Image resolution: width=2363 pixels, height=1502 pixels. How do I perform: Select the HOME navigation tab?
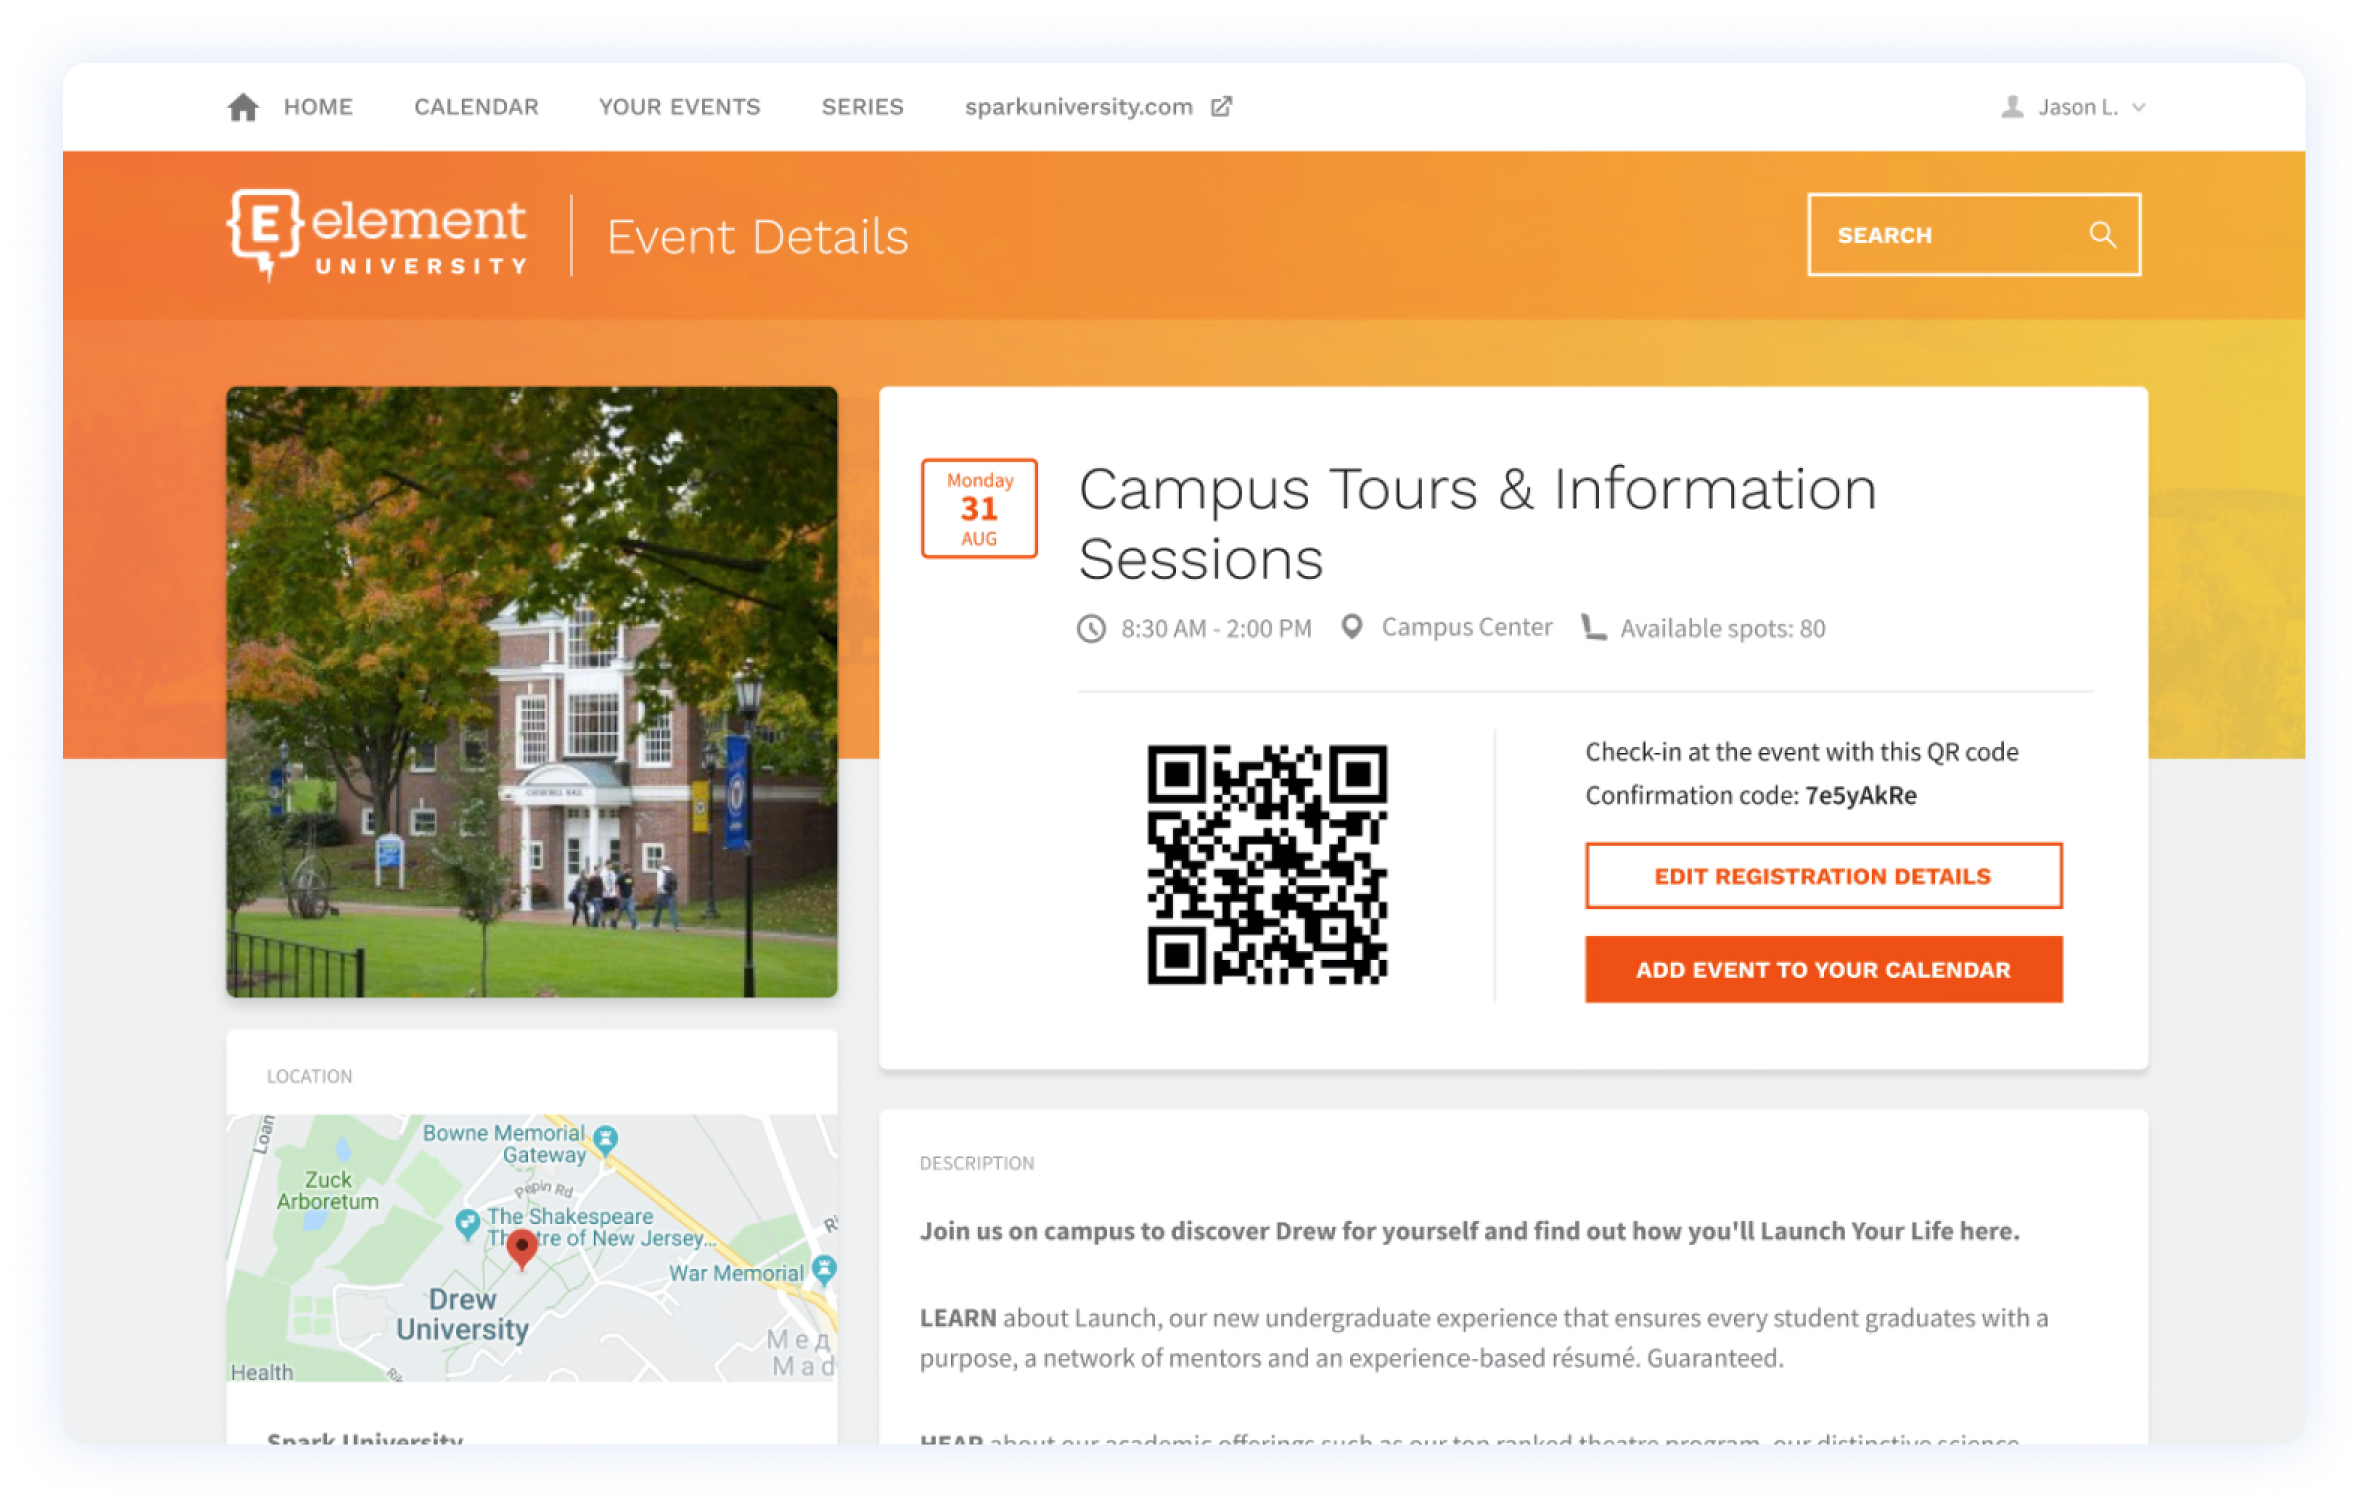pos(317,106)
